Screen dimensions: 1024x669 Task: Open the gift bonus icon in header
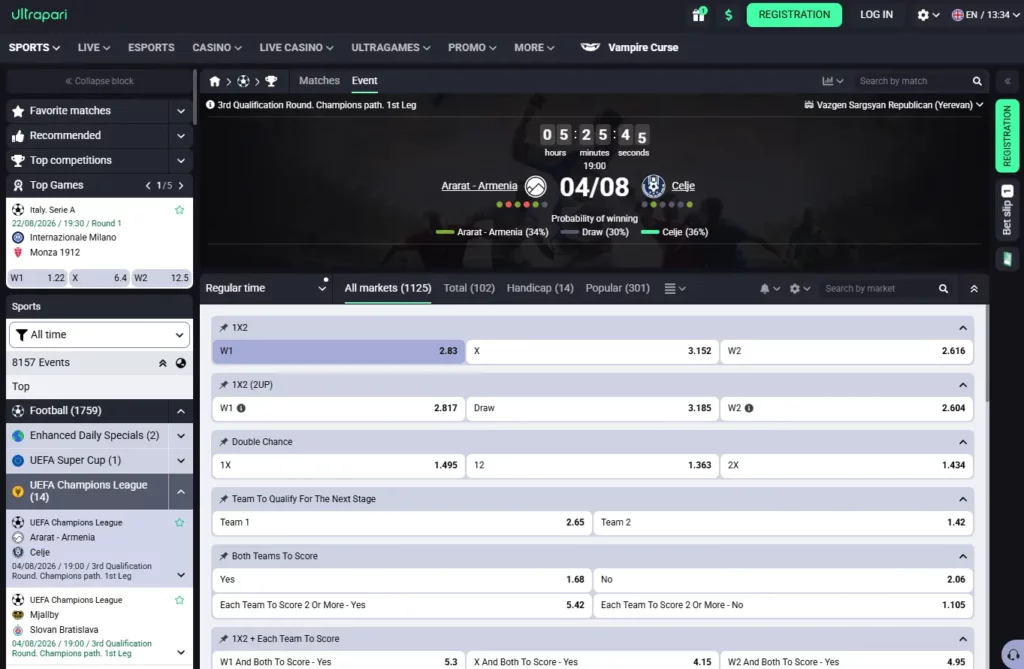(699, 14)
